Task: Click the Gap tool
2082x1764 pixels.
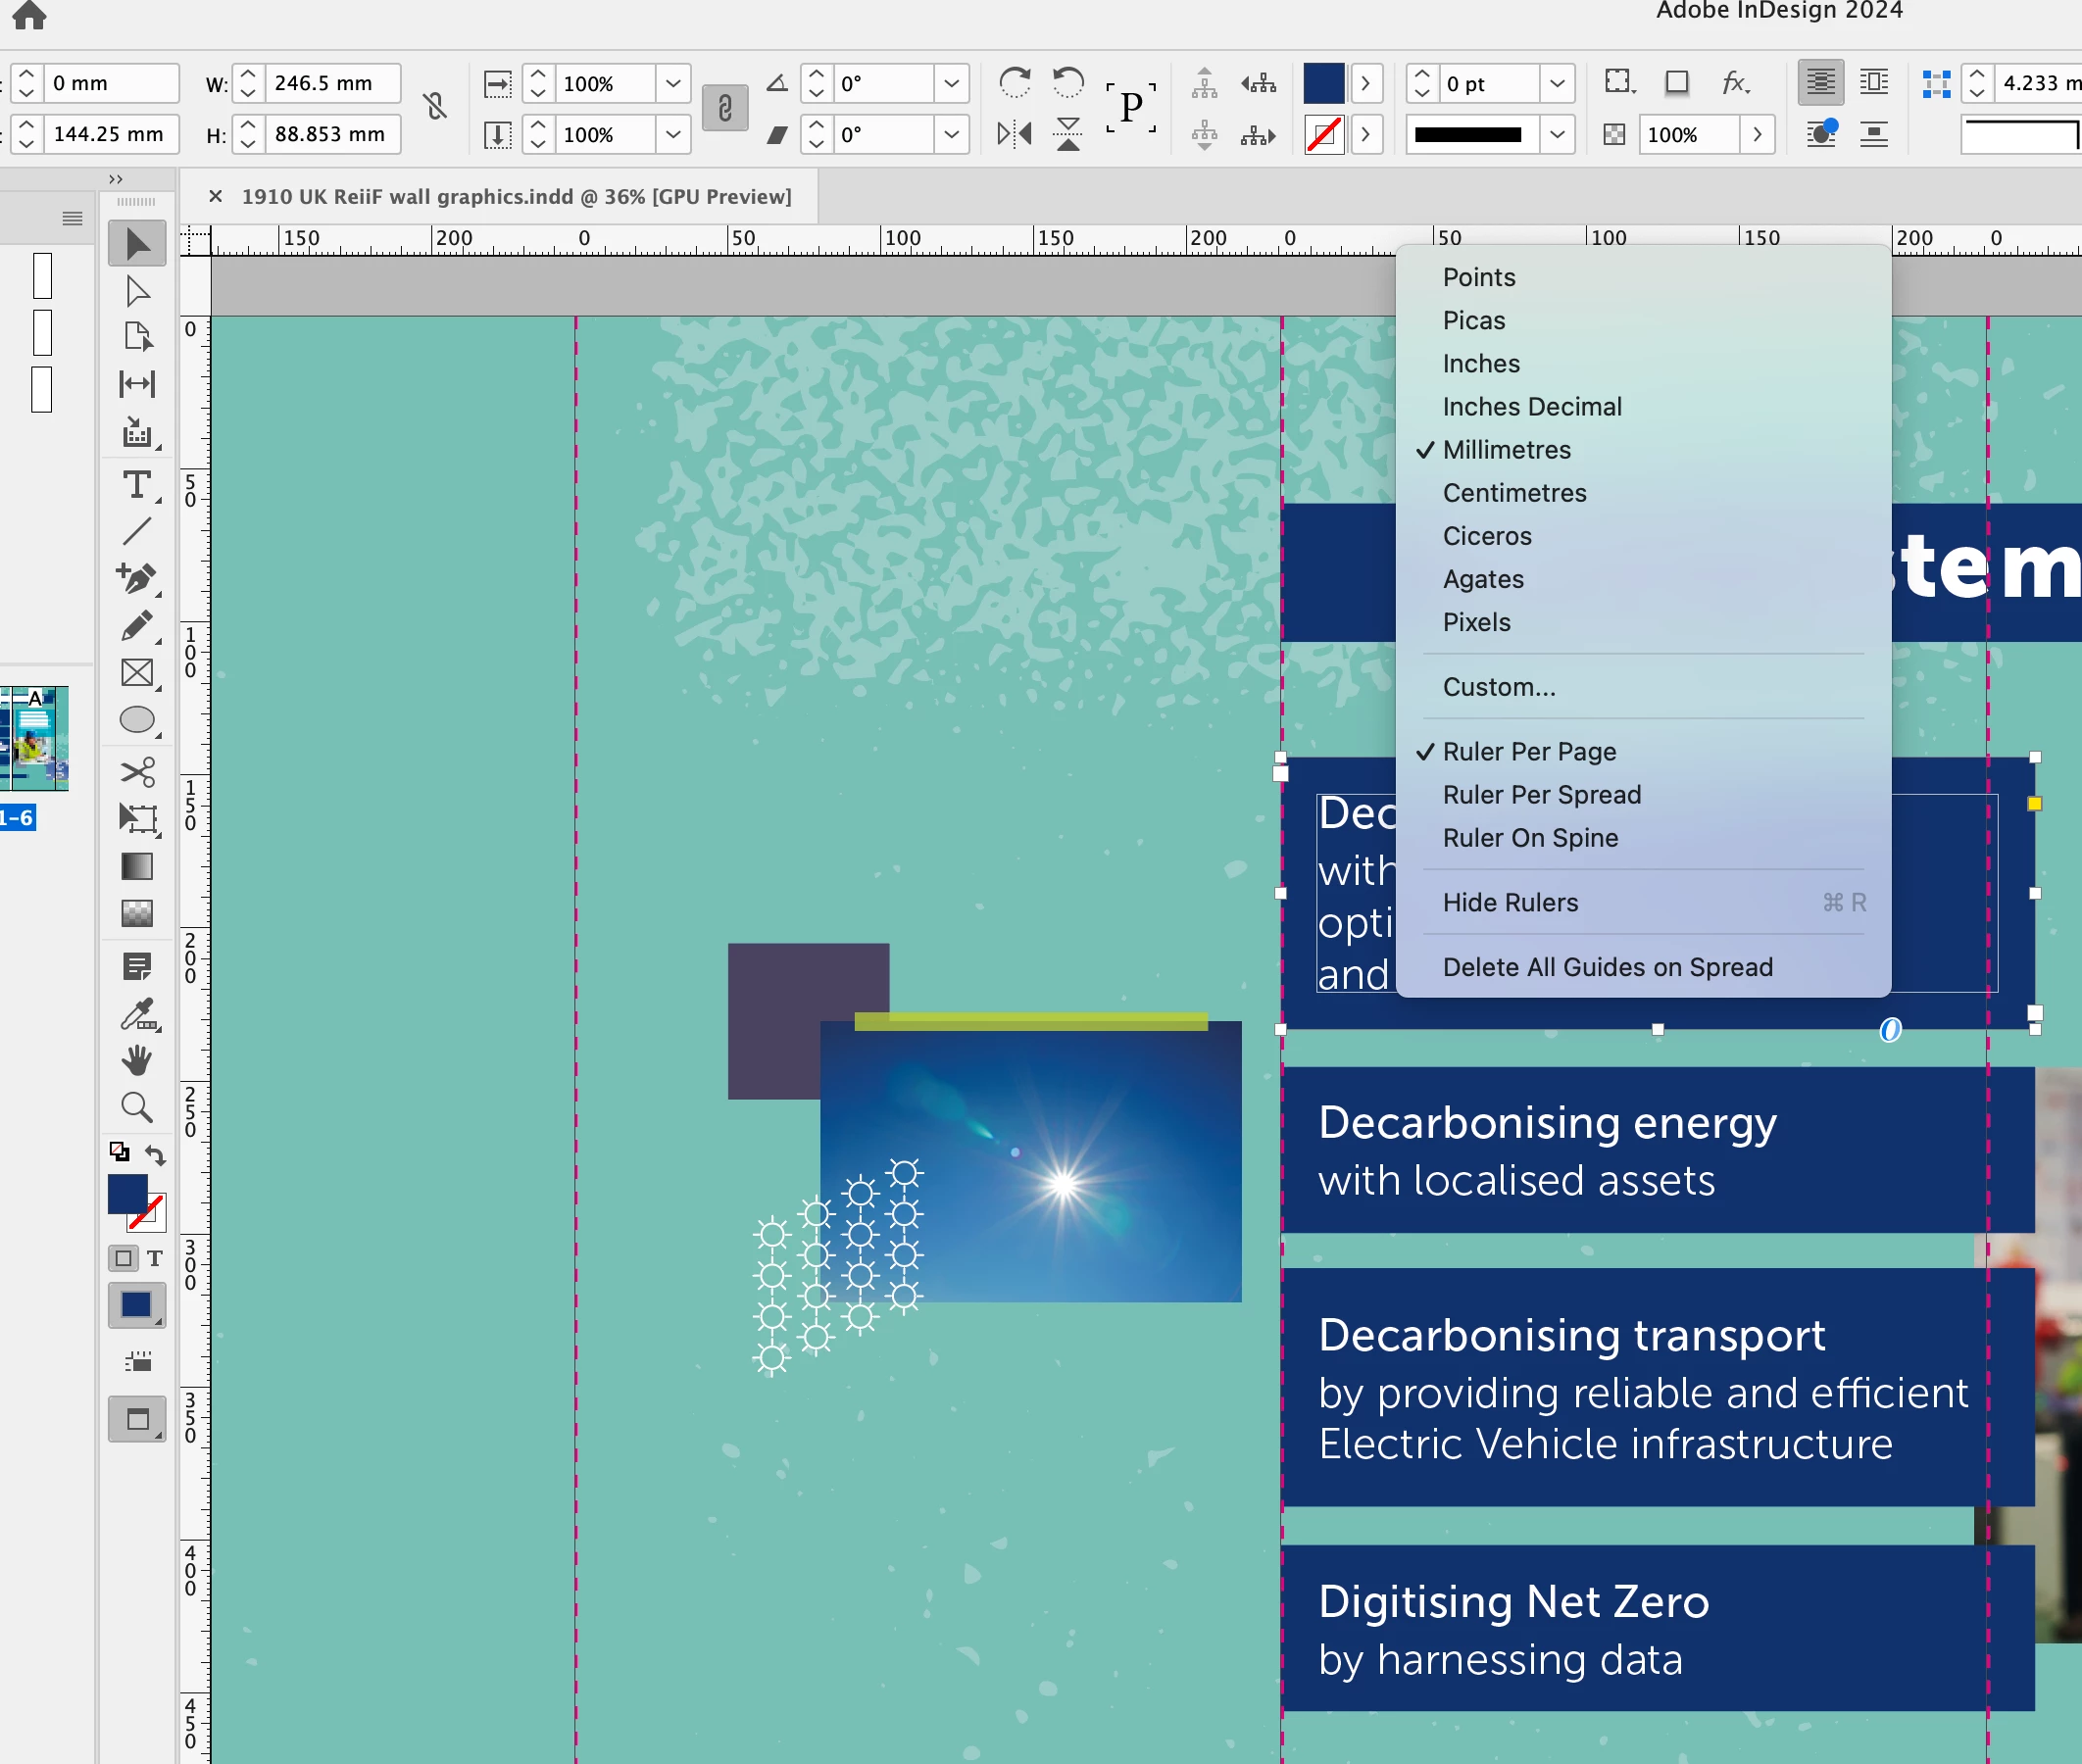Action: pyautogui.click(x=136, y=384)
